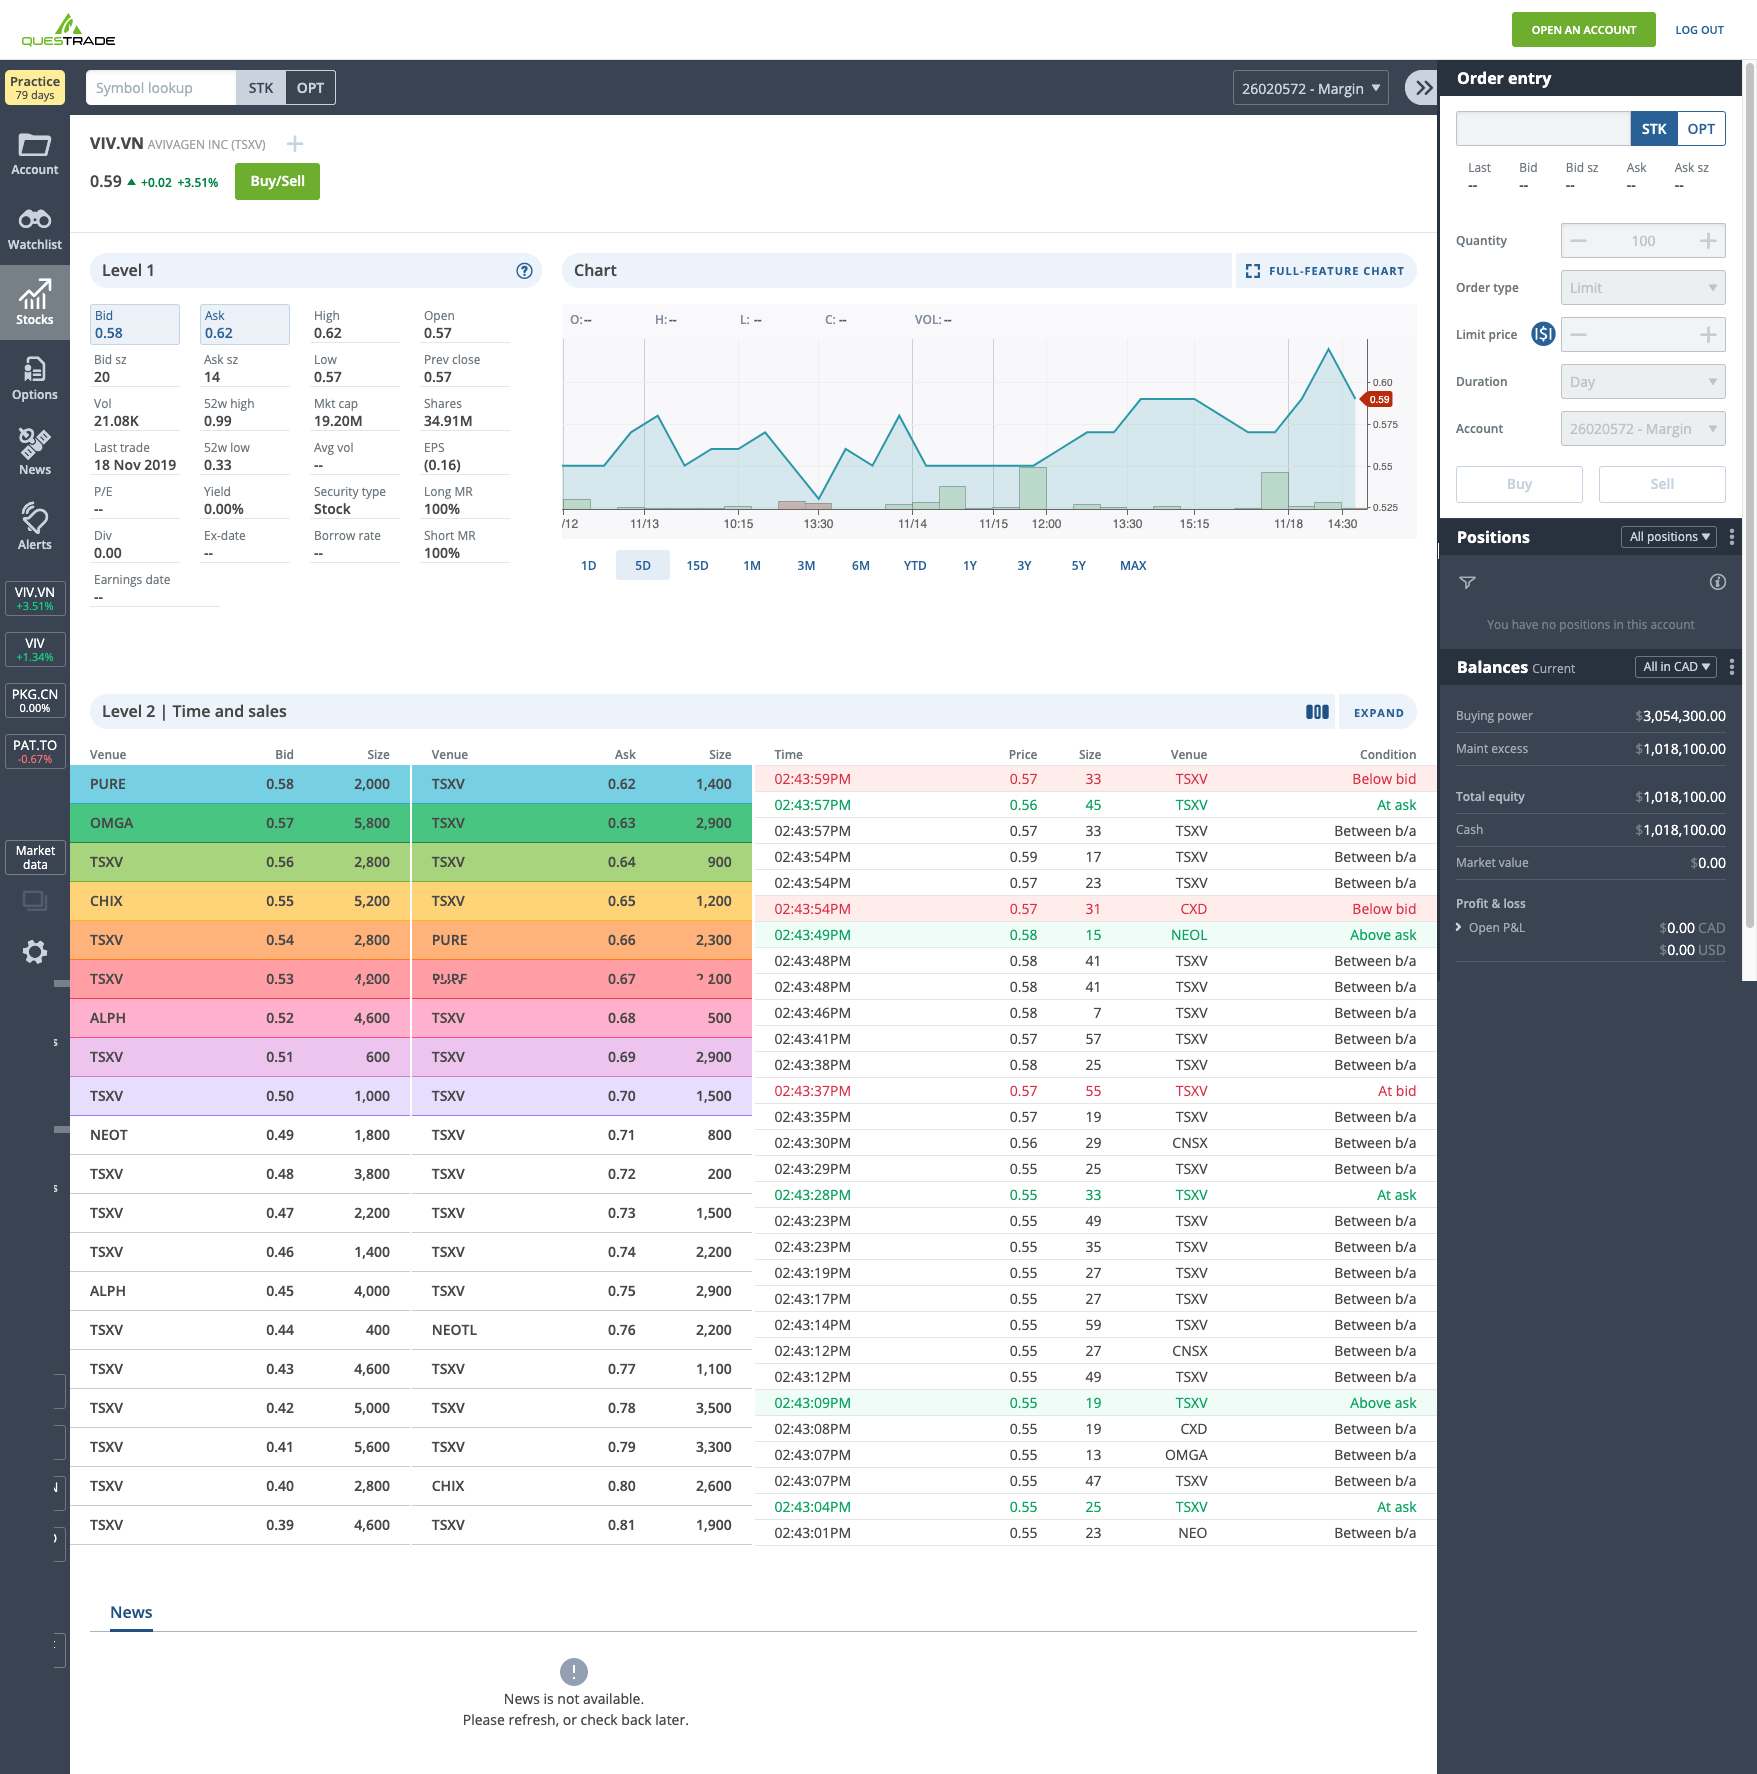This screenshot has width=1757, height=1774.
Task: Select STK in order entry
Action: tap(1654, 129)
